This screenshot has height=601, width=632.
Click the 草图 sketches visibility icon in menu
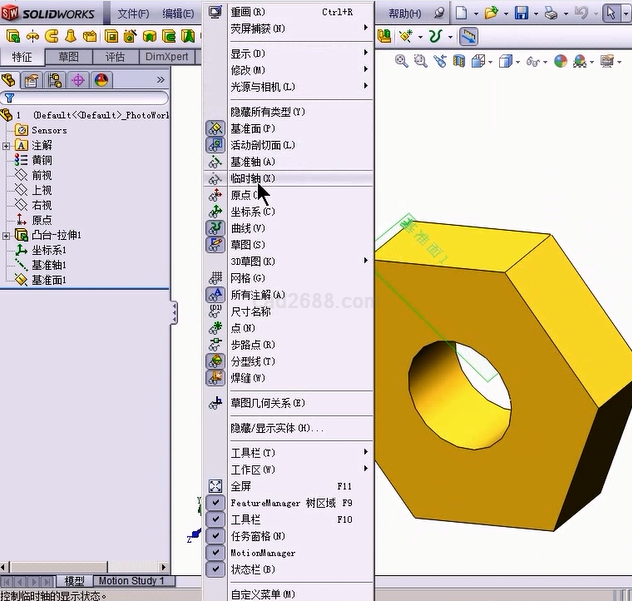coord(215,244)
